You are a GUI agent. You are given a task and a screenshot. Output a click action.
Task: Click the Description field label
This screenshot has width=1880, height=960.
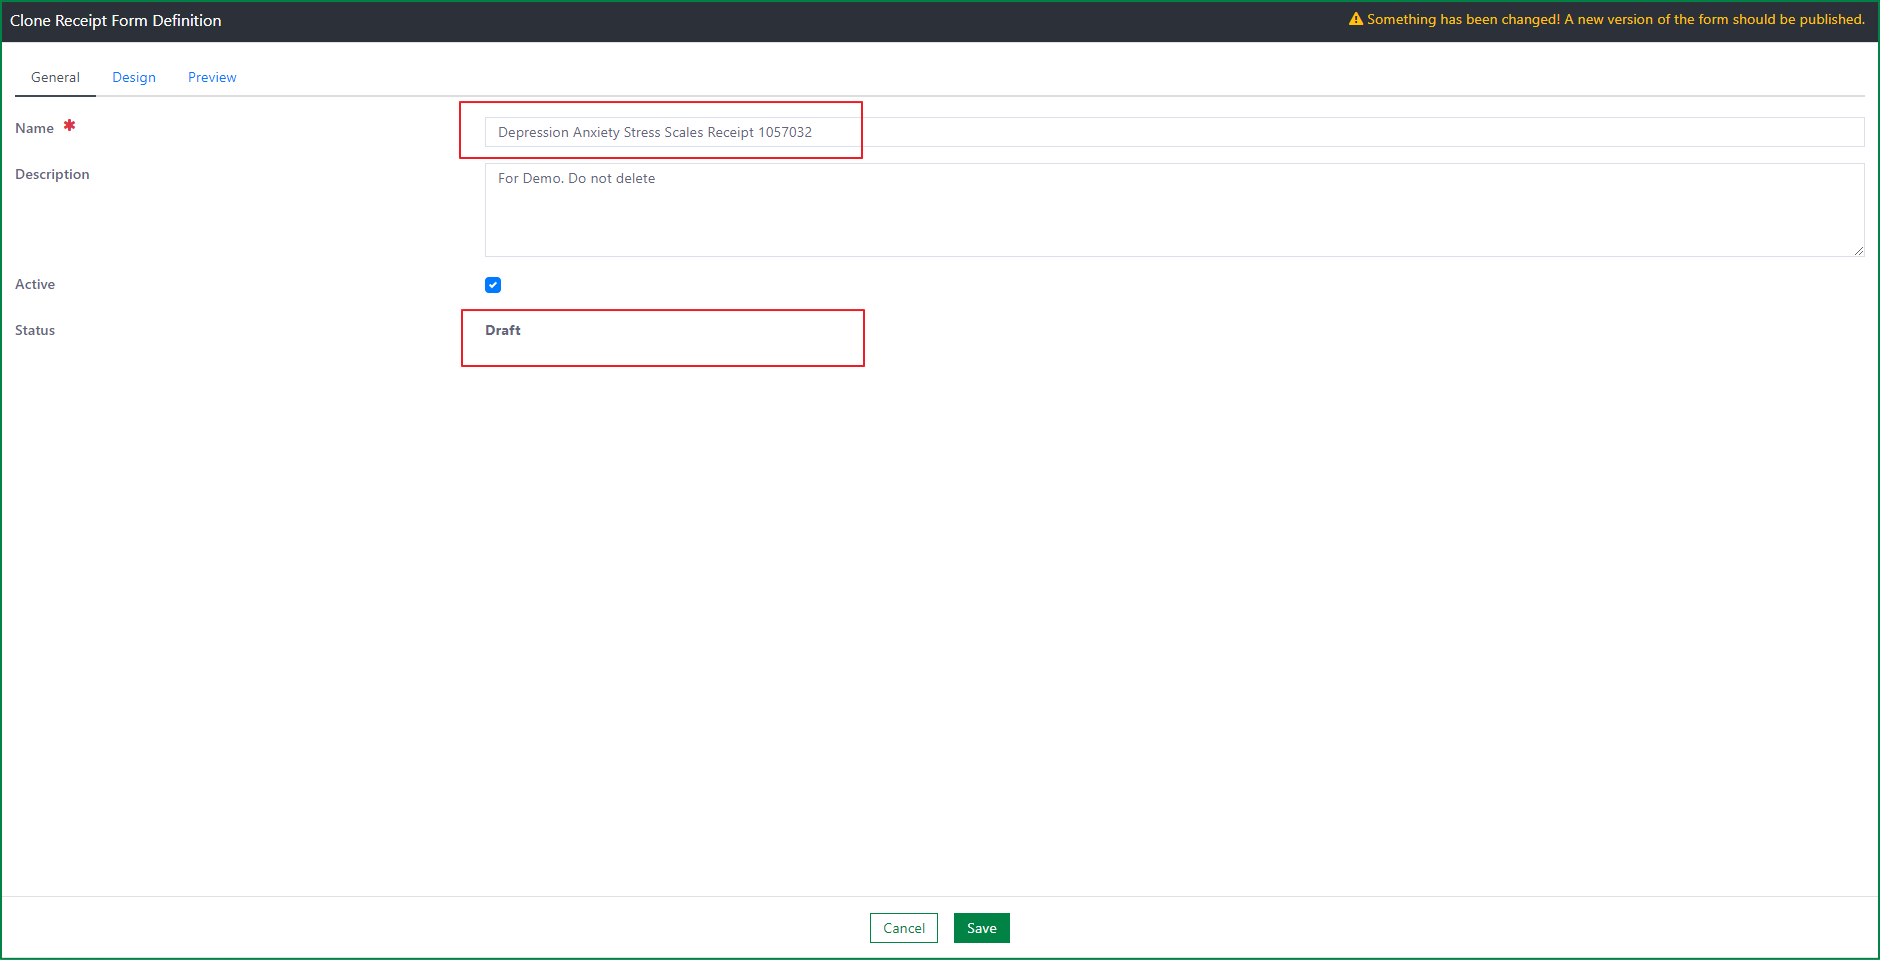point(52,174)
